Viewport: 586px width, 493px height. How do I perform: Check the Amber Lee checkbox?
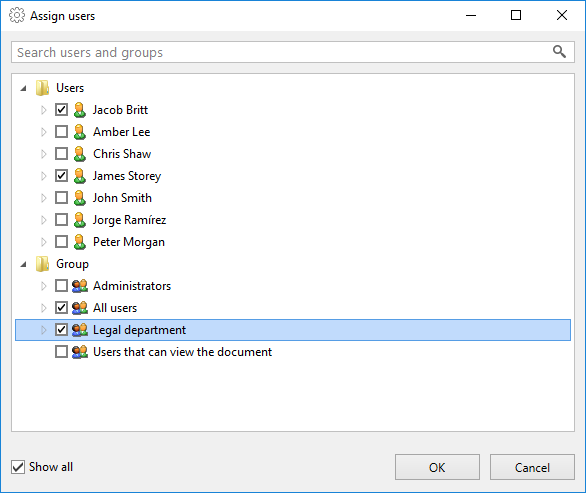pyautogui.click(x=61, y=132)
